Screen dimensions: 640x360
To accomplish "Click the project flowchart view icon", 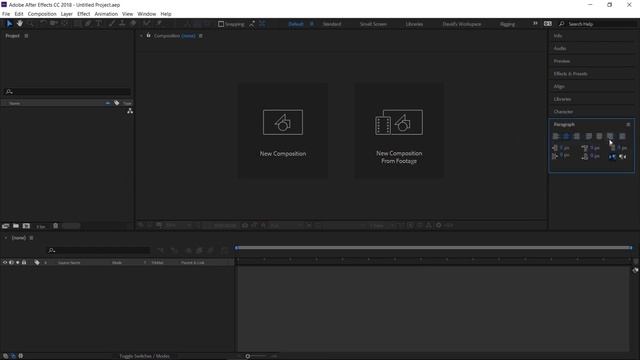I will pyautogui.click(x=130, y=111).
